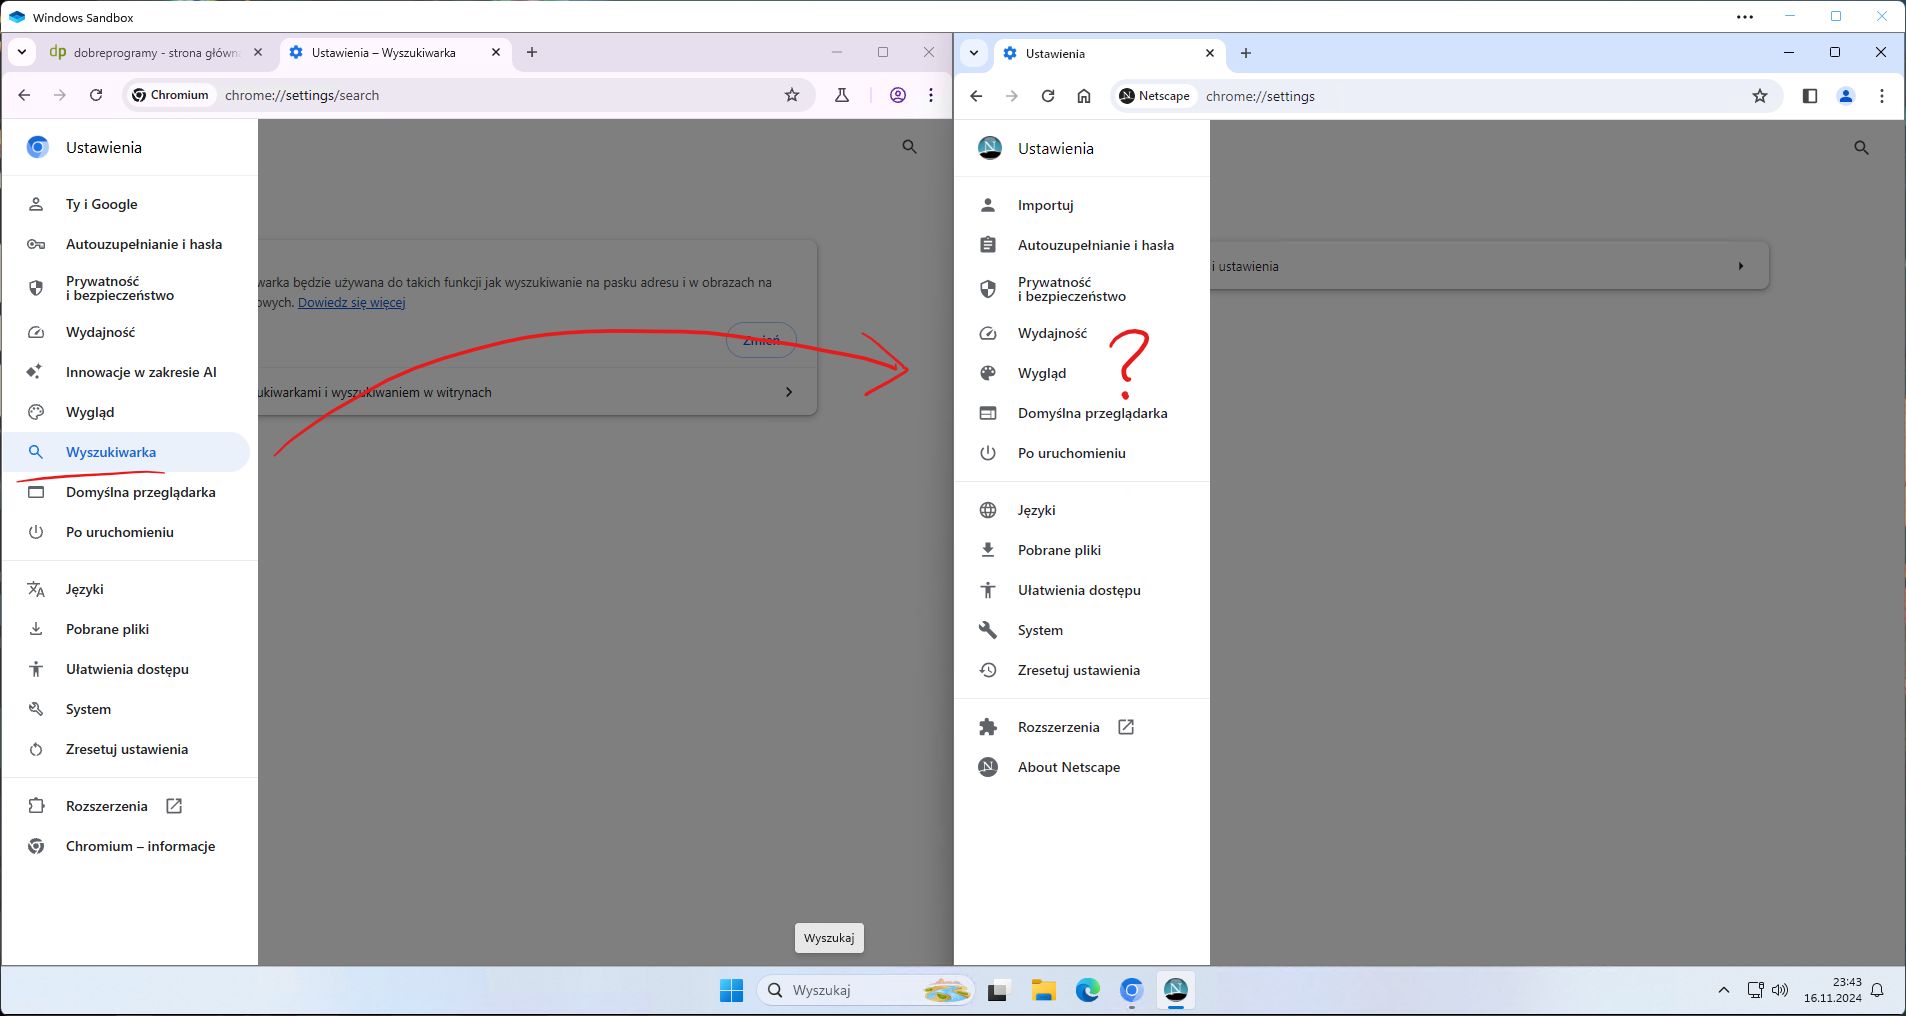This screenshot has width=1906, height=1016.
Task: Open settings search magnifier in Netscape settings
Action: [1861, 147]
